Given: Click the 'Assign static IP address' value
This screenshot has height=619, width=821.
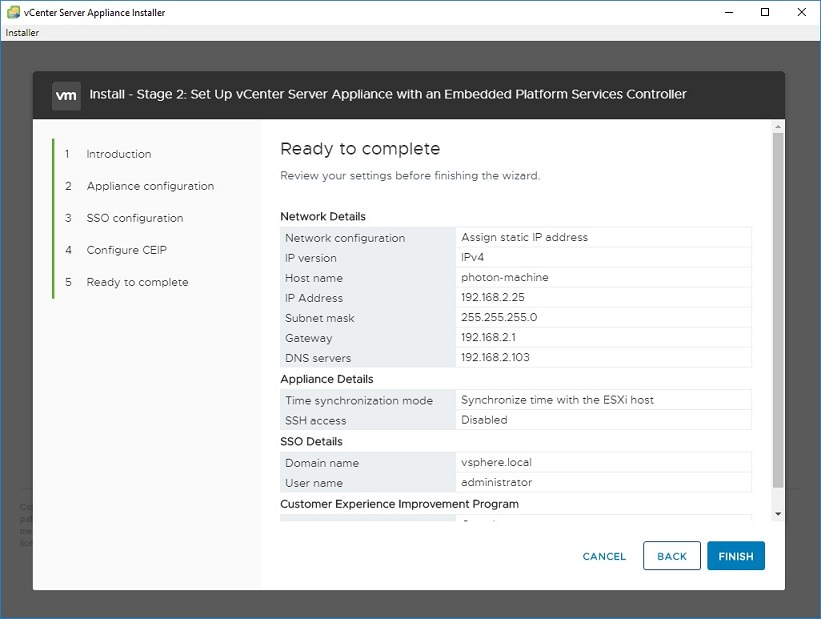Looking at the screenshot, I should tap(524, 237).
